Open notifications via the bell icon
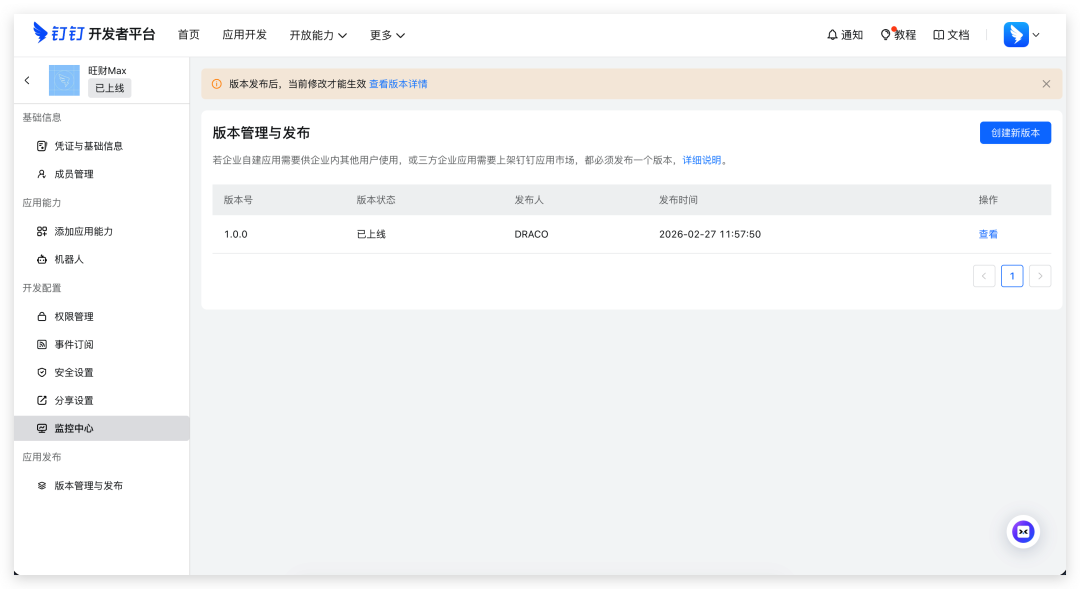Image resolution: width=1080 pixels, height=589 pixels. 844,35
